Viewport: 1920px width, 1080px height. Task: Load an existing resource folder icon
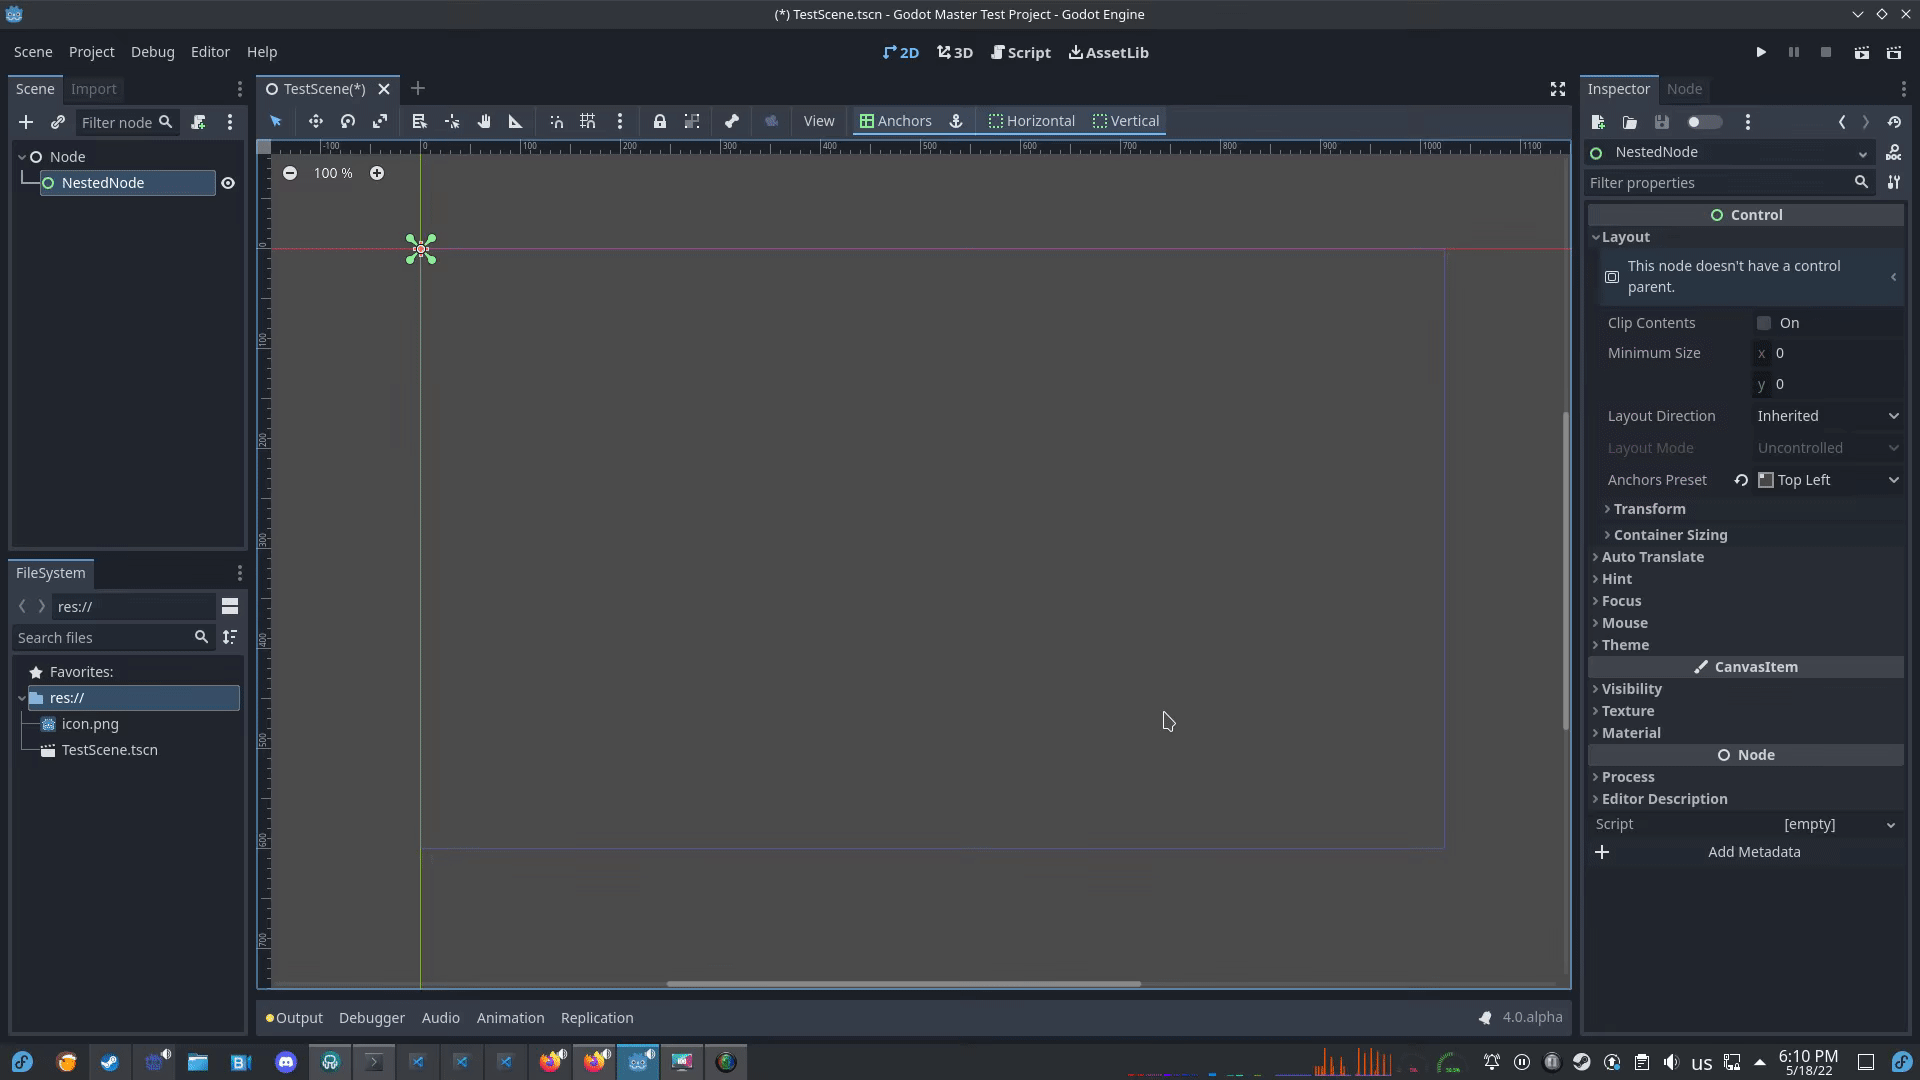click(x=1630, y=122)
